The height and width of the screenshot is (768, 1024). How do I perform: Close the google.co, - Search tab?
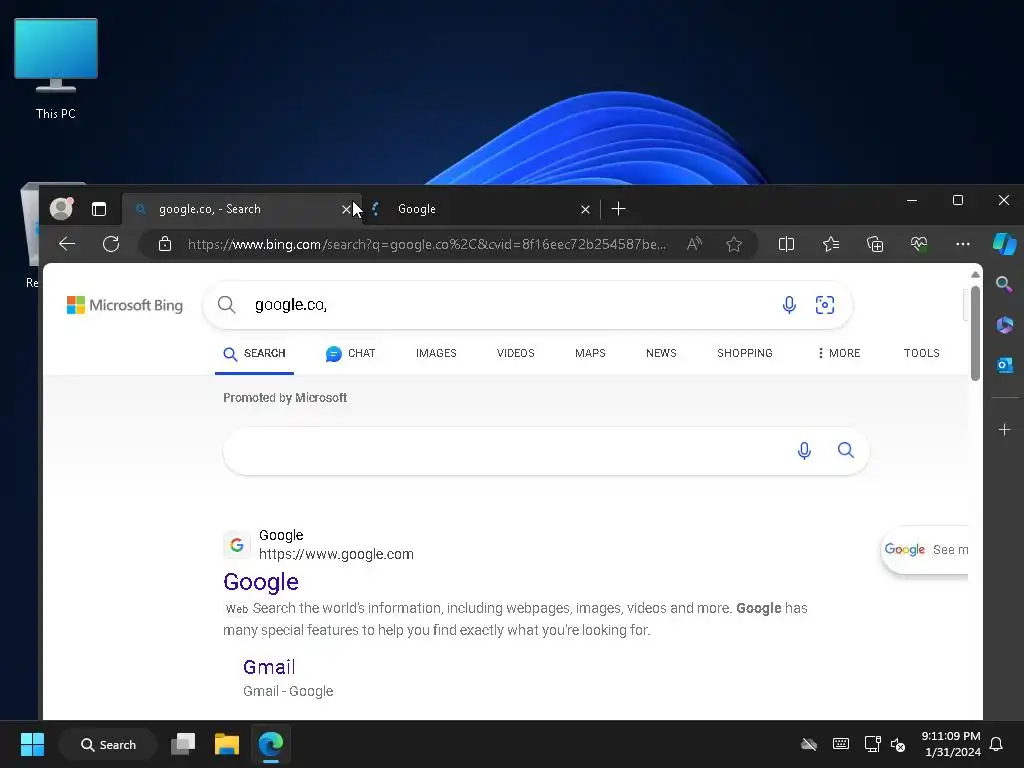346,210
